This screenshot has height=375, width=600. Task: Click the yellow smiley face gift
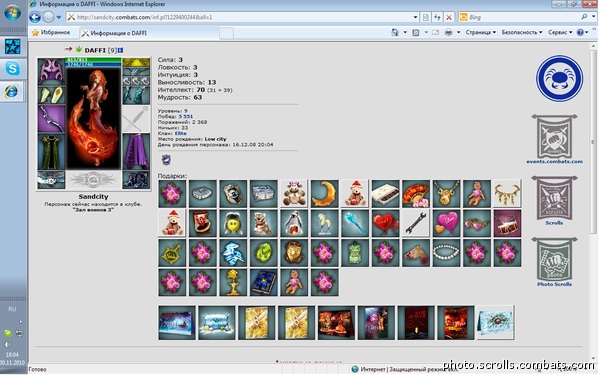tap(233, 223)
